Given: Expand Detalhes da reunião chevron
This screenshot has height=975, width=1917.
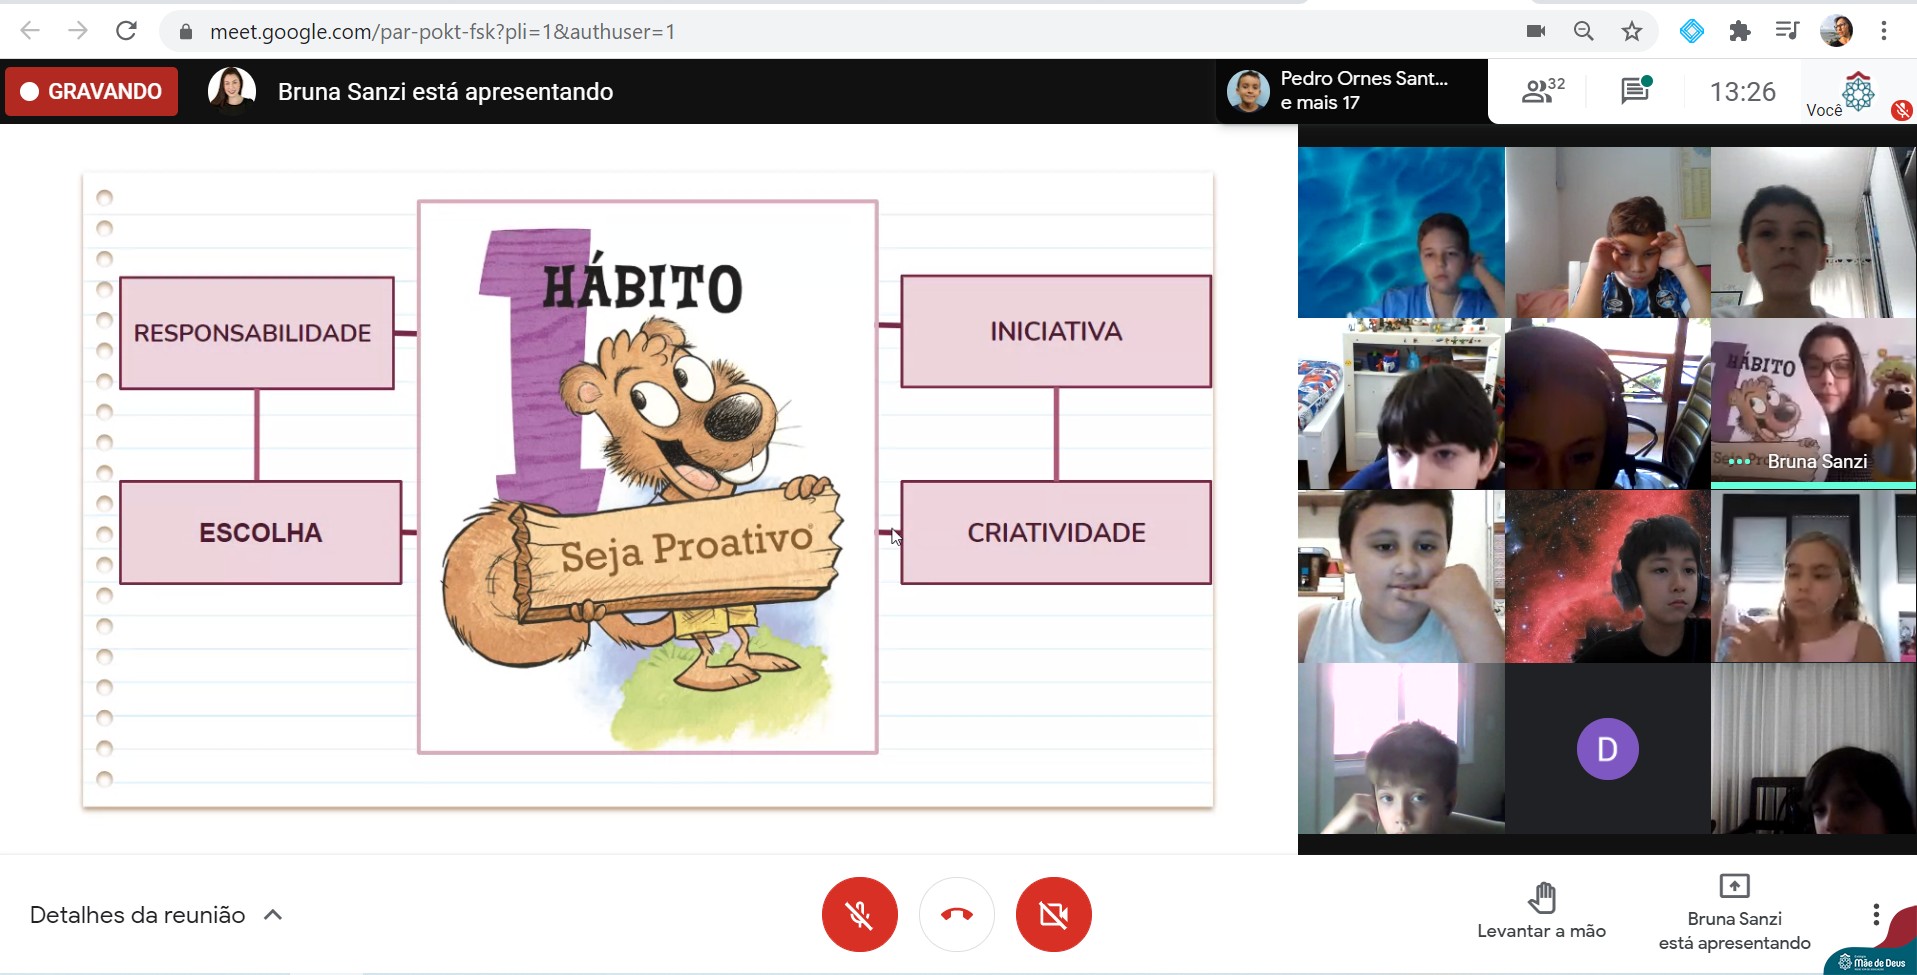Looking at the screenshot, I should coord(273,915).
